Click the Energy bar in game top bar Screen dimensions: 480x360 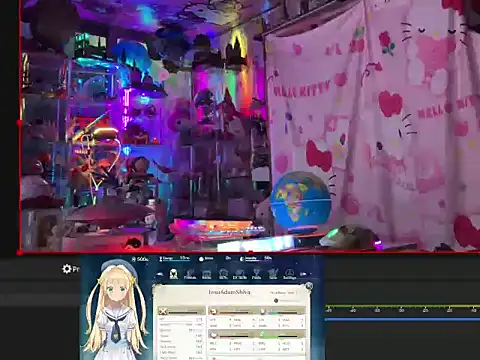pyautogui.click(x=174, y=258)
